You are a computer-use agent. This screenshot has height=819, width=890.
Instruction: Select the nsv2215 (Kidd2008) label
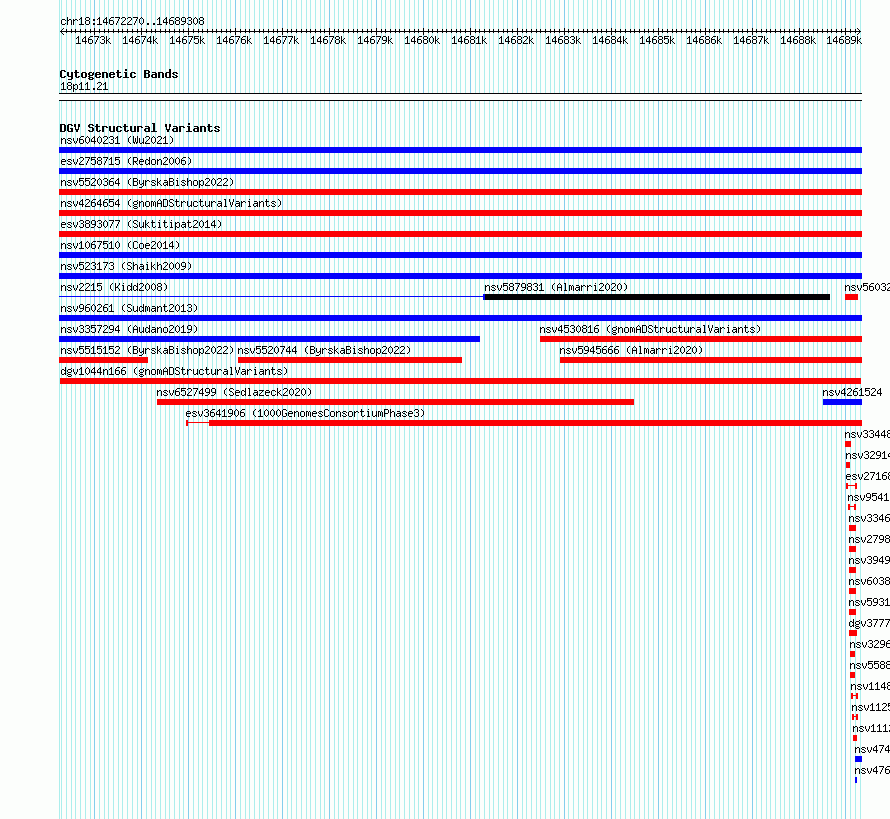click(114, 287)
